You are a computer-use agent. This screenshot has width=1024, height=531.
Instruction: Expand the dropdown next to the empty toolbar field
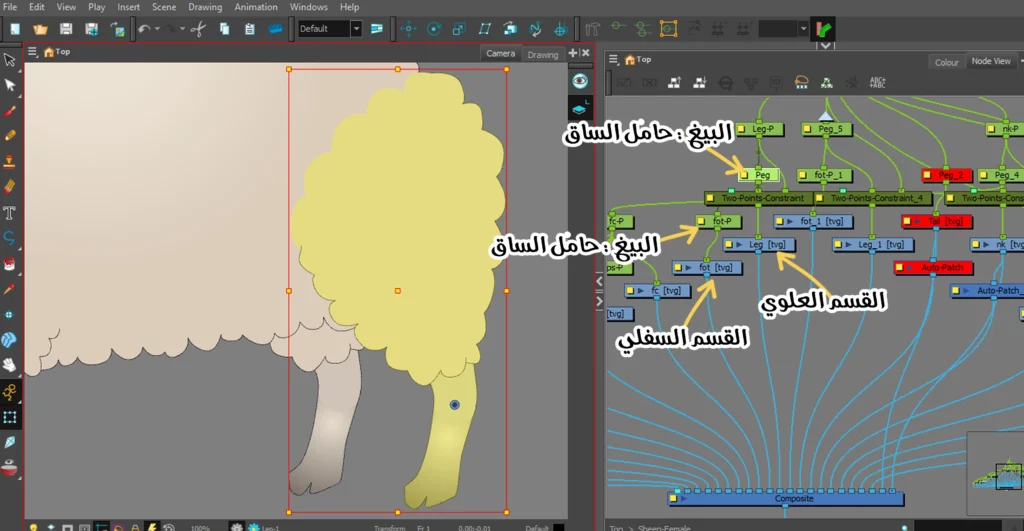coord(803,29)
